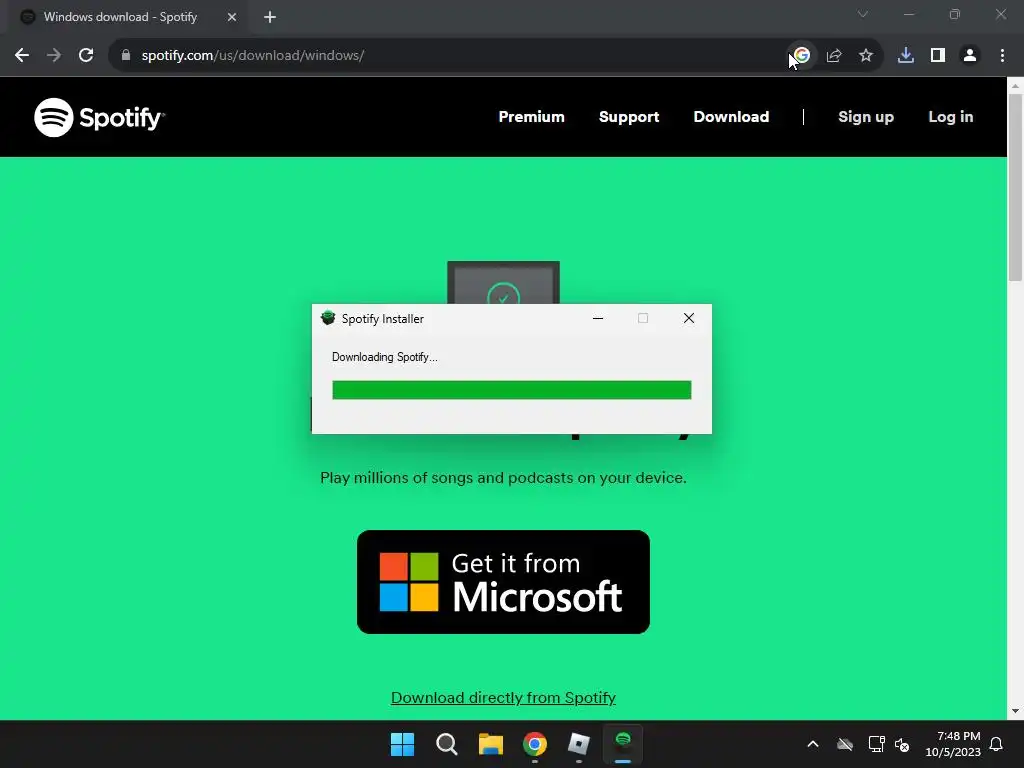Viewport: 1024px width, 768px height.
Task: Click the muted volume tray icon
Action: click(903, 744)
